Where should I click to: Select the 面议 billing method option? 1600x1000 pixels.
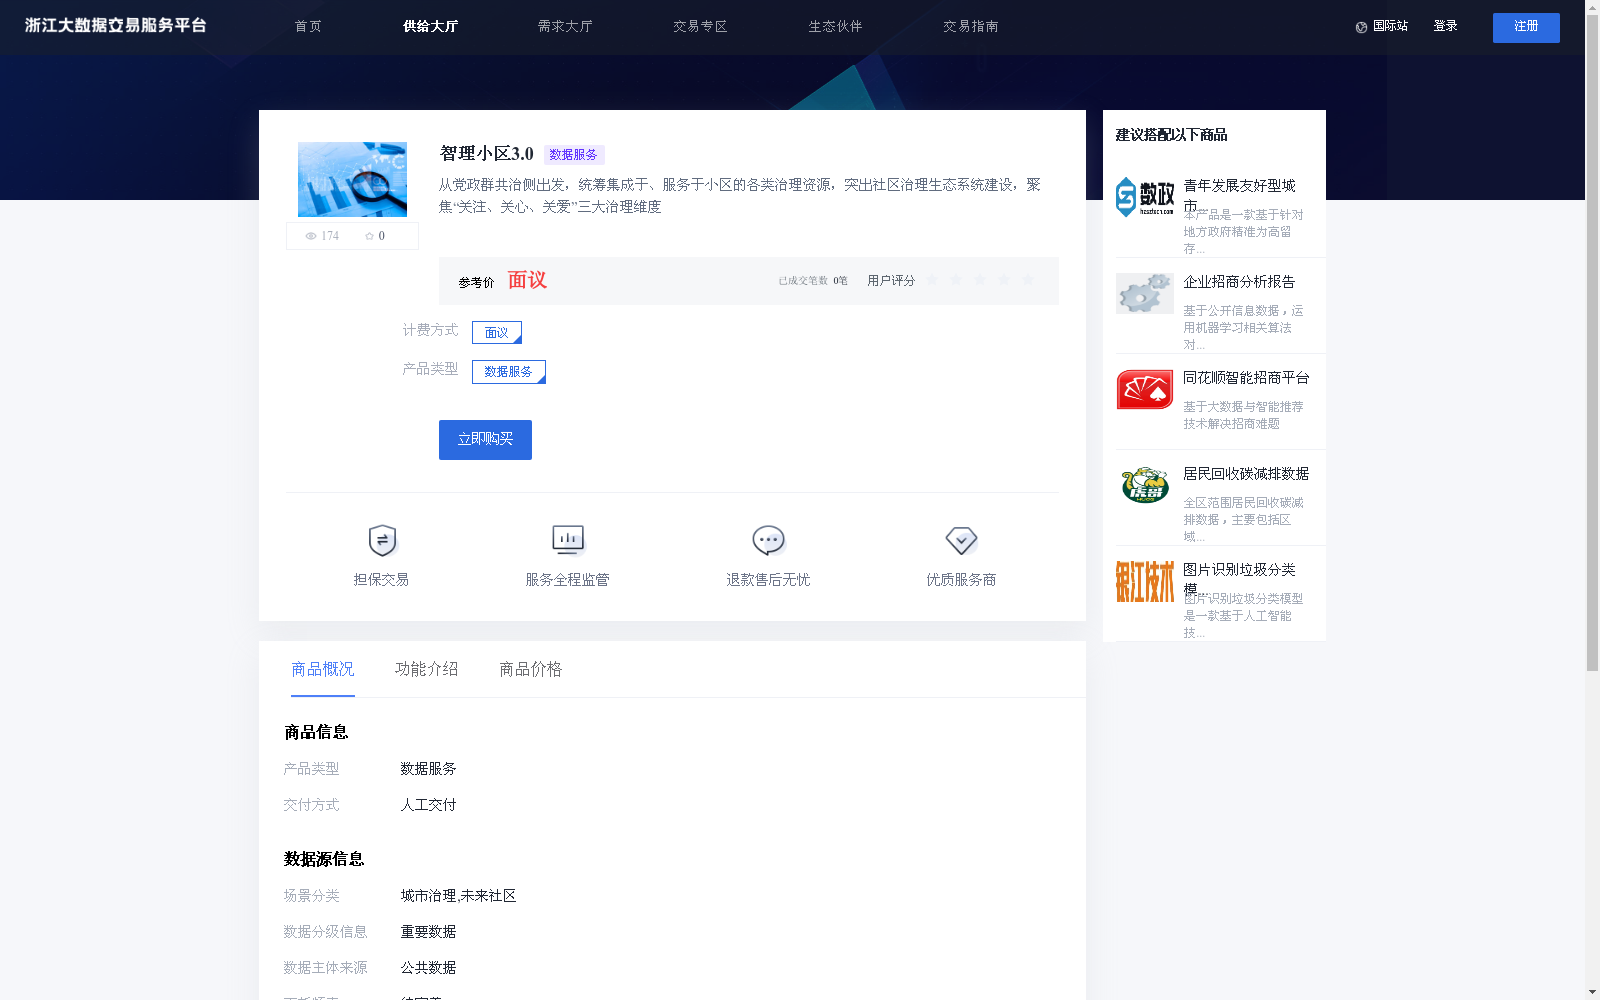[497, 332]
